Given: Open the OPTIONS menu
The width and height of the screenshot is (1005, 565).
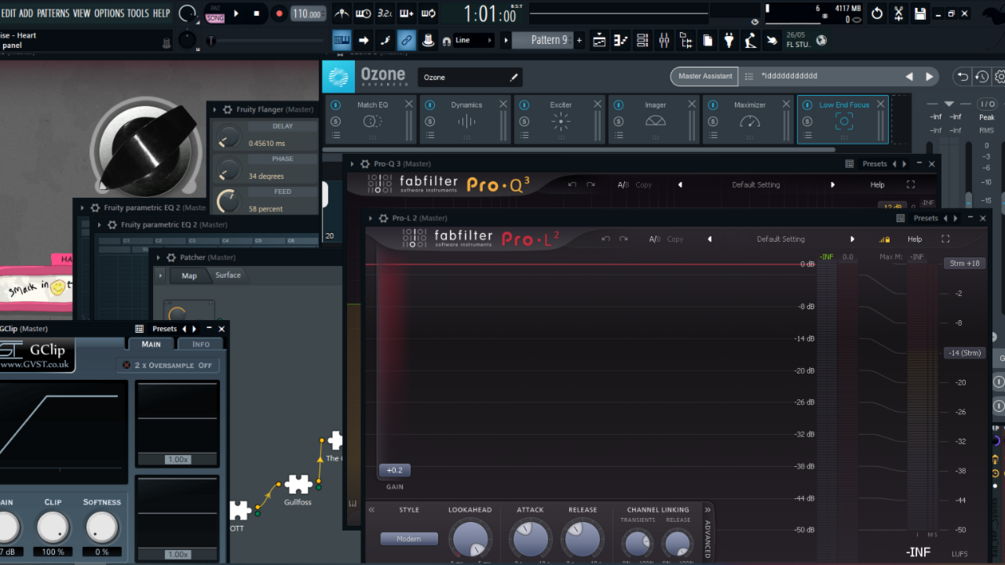Looking at the screenshot, I should coord(109,13).
